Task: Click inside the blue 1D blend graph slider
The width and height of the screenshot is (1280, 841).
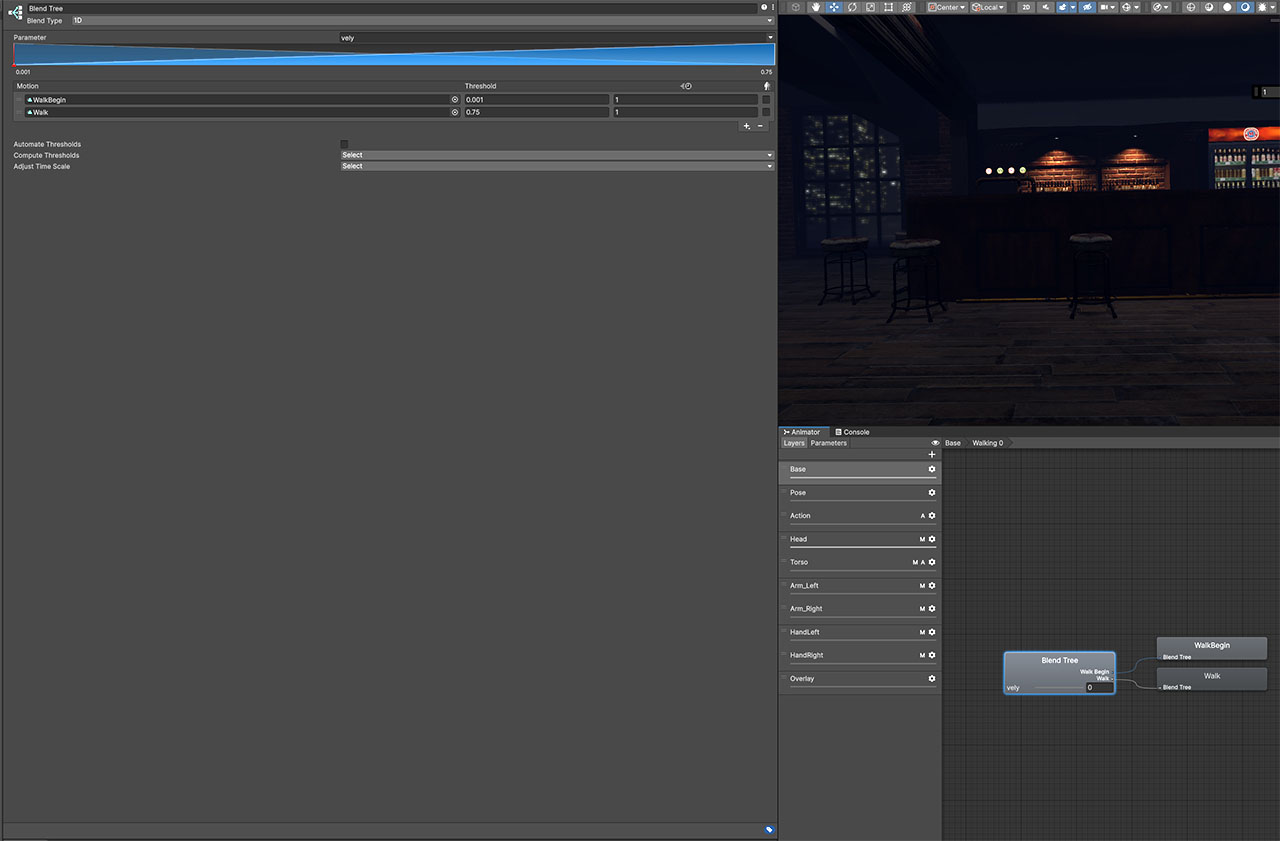Action: coord(390,55)
